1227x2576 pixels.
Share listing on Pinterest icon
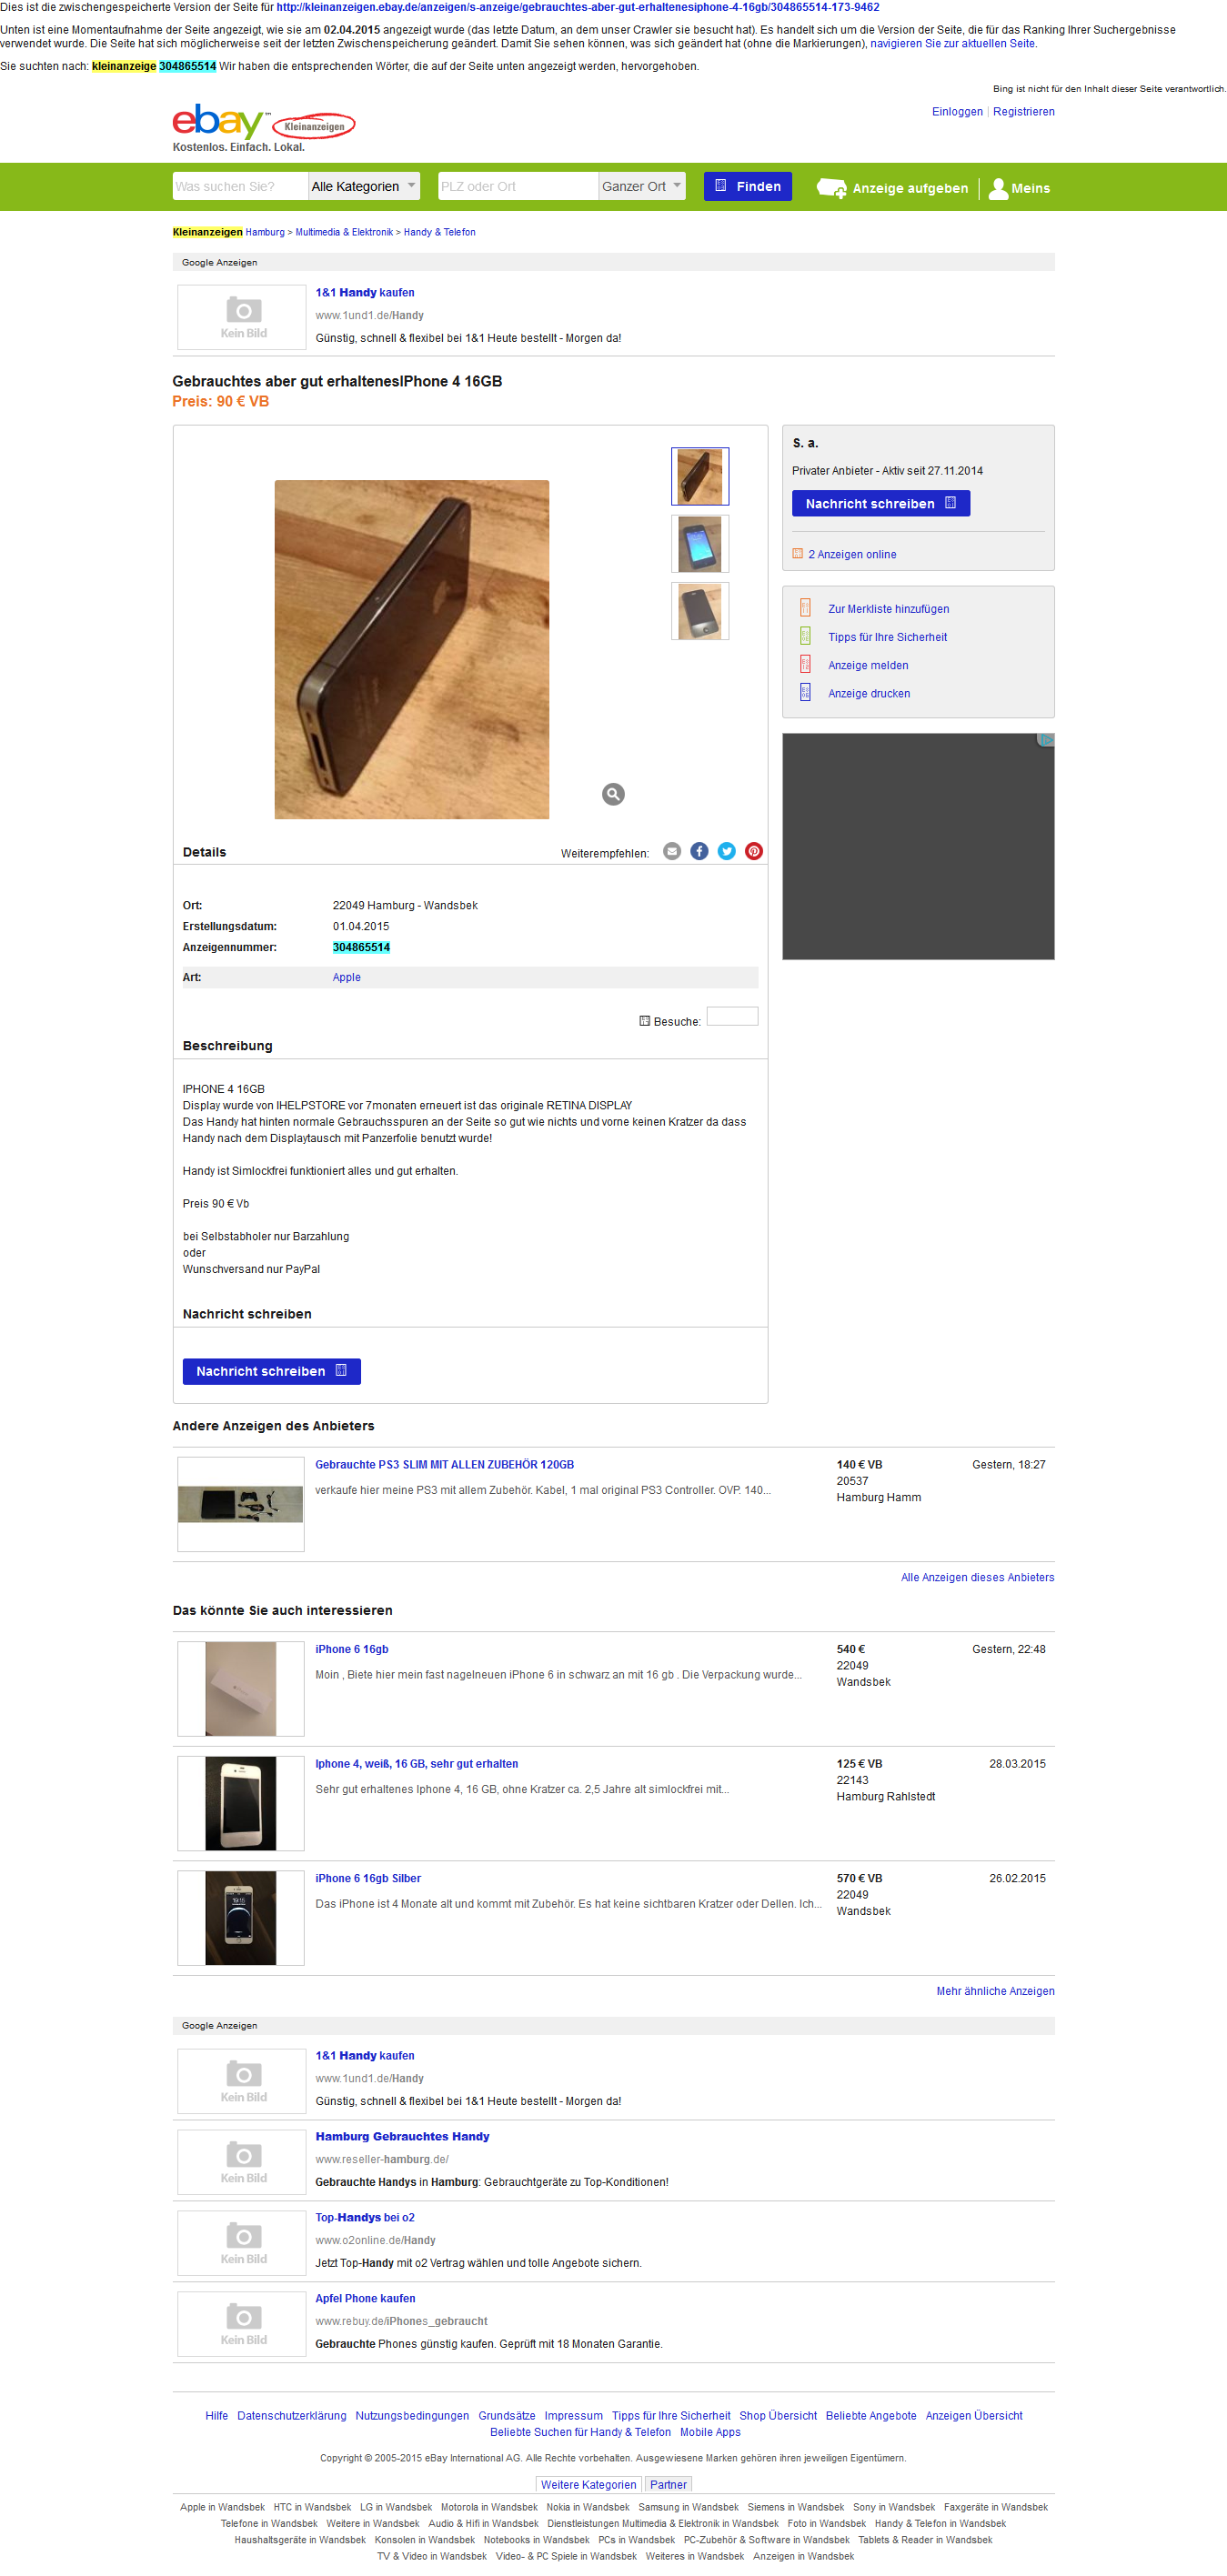coord(754,851)
